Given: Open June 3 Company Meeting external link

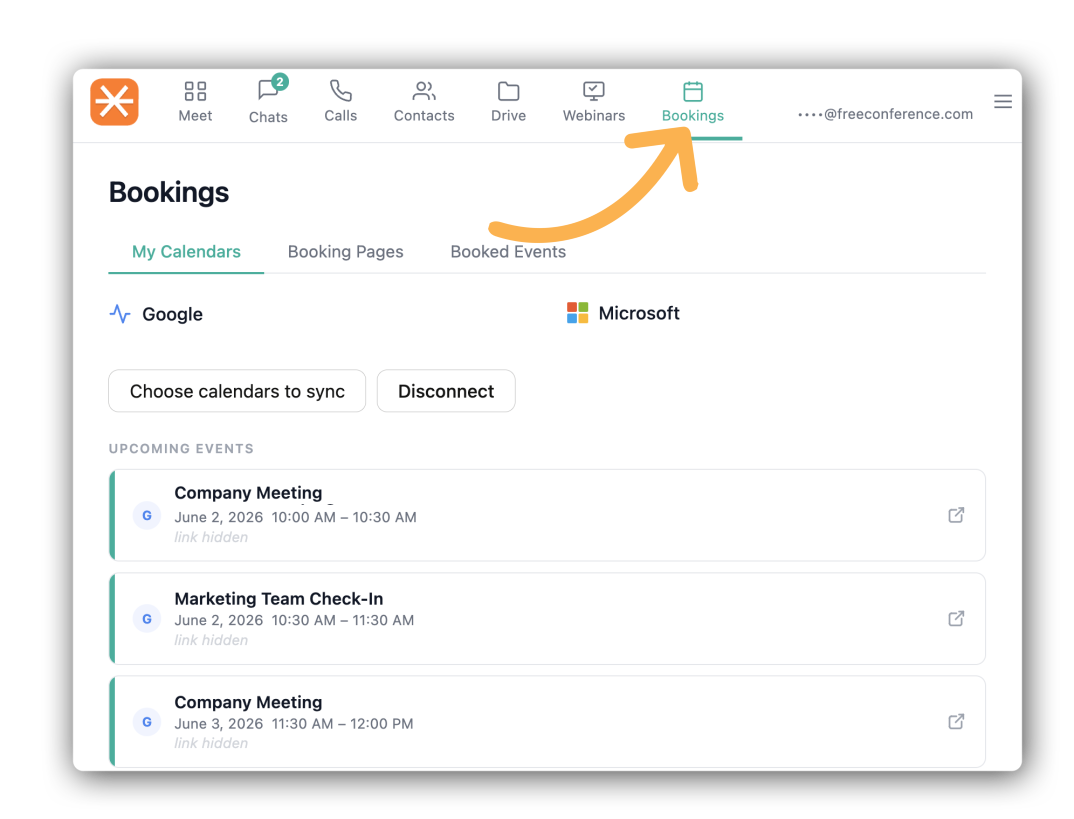Looking at the screenshot, I should click(x=956, y=722).
